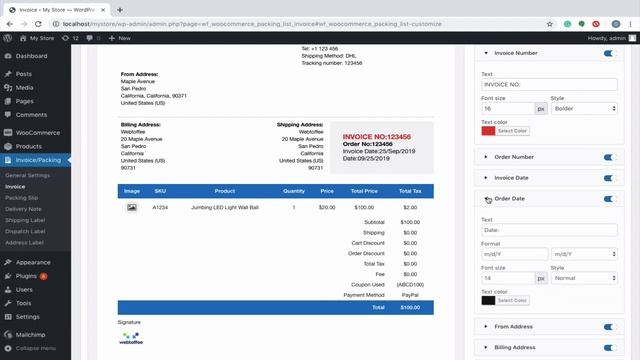Toggle the Order Date switch
640x360 pixels.
pos(608,199)
